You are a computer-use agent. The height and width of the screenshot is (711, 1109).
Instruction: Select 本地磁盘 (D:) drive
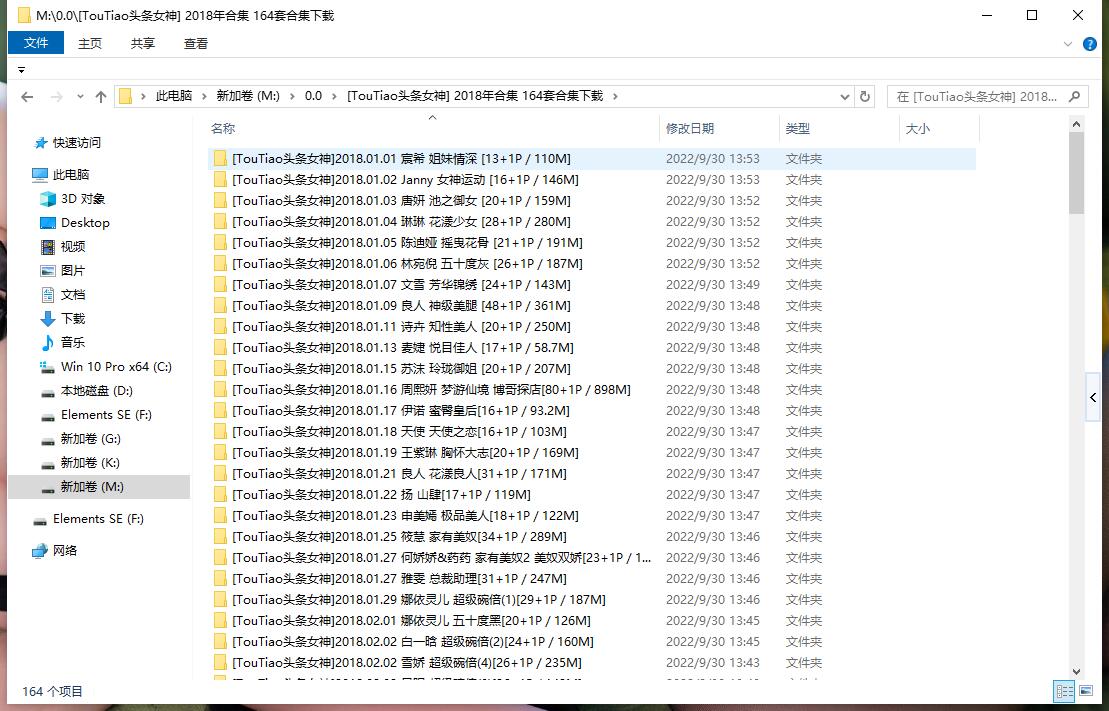[x=96, y=391]
